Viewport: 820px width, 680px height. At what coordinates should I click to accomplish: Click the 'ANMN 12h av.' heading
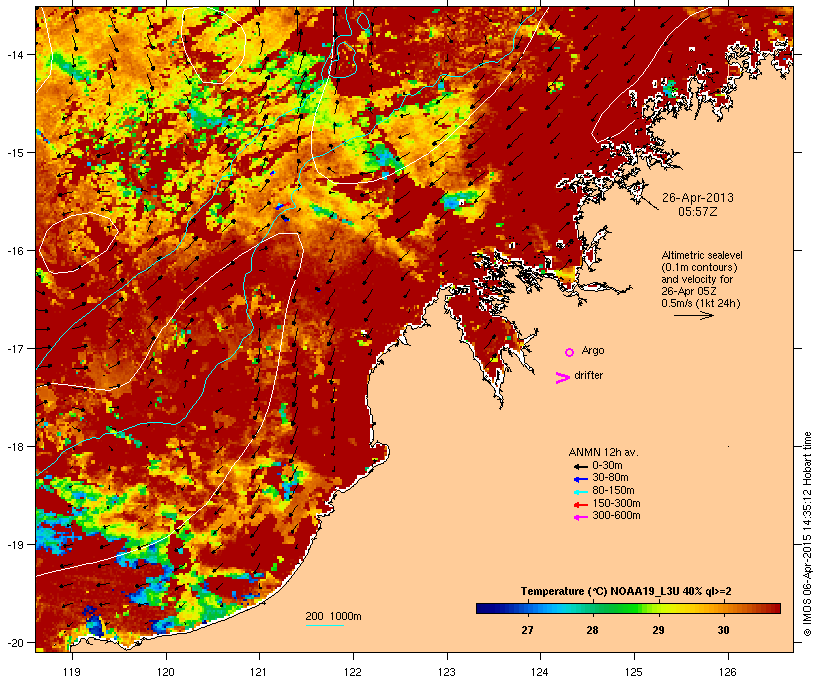pos(603,452)
